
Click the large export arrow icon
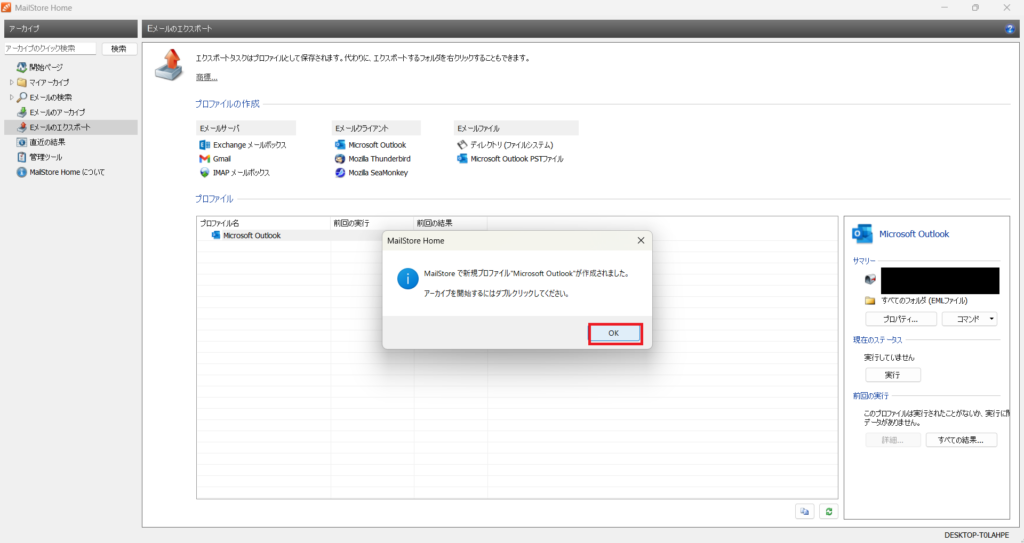pyautogui.click(x=169, y=65)
